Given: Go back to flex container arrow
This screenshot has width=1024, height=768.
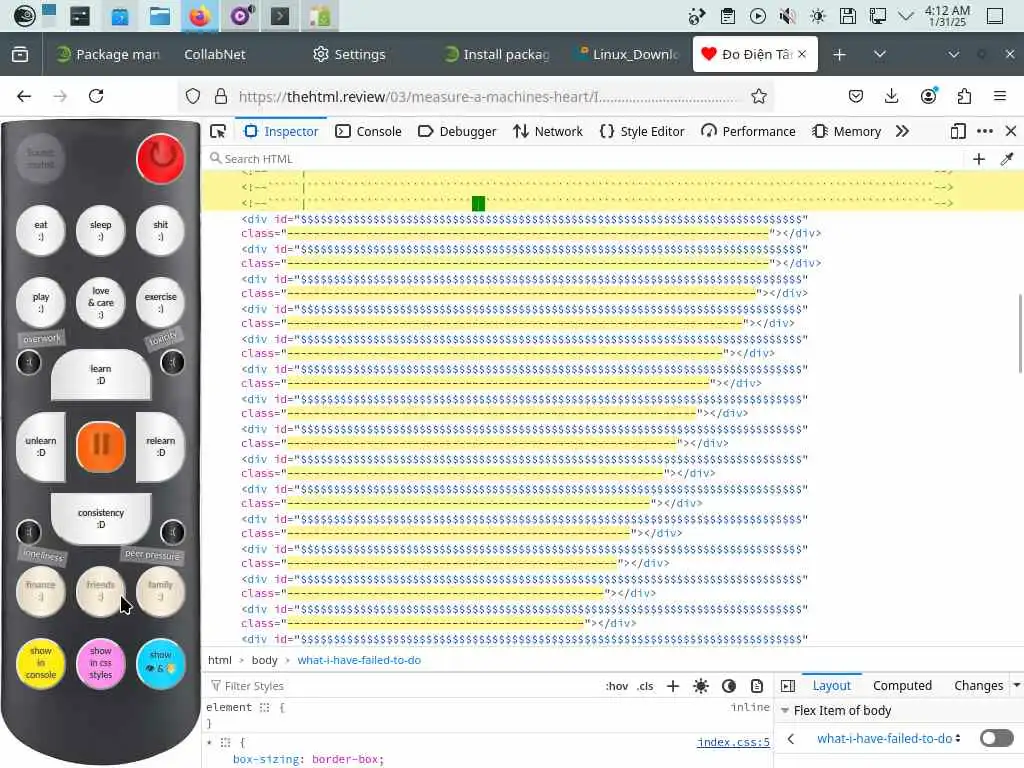Looking at the screenshot, I should (791, 739).
